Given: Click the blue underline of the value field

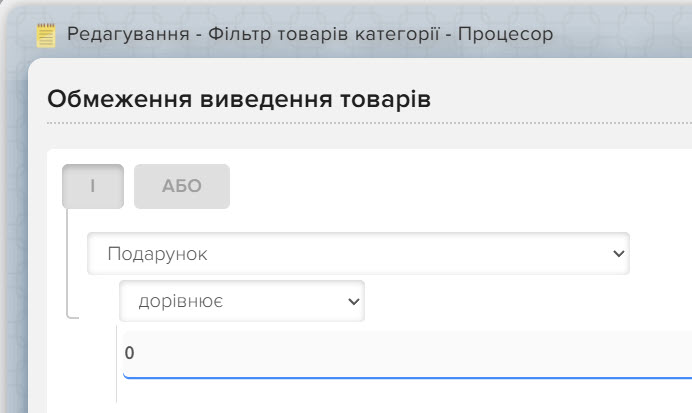Looking at the screenshot, I should (407, 377).
